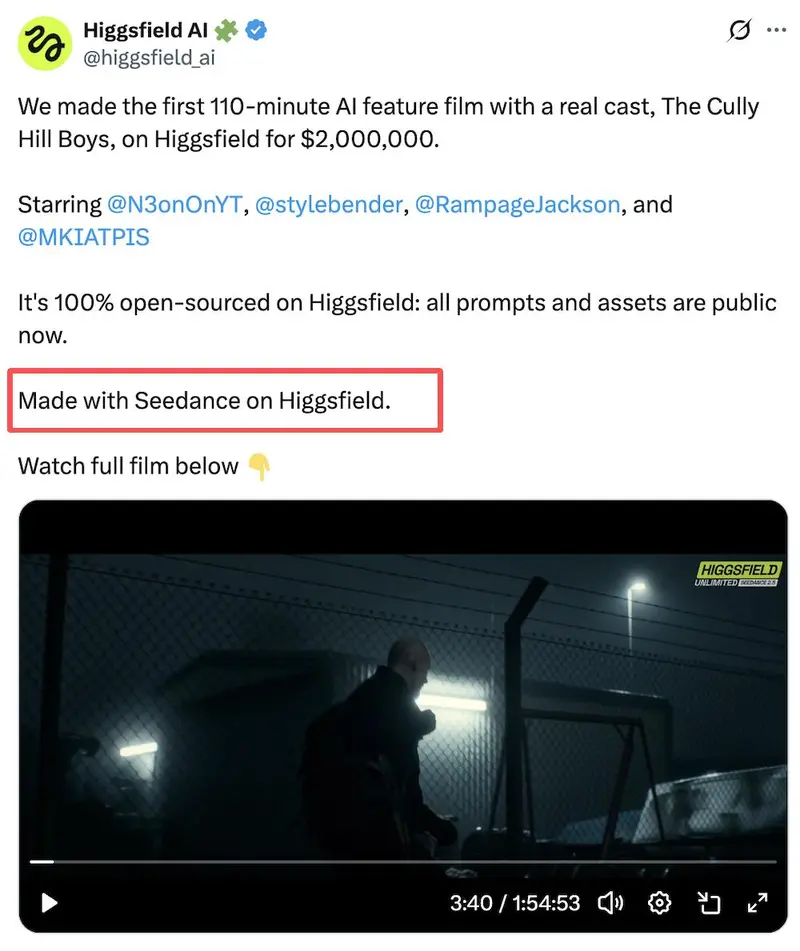This screenshot has width=800, height=951.
Task: Open video settings gear
Action: click(659, 902)
